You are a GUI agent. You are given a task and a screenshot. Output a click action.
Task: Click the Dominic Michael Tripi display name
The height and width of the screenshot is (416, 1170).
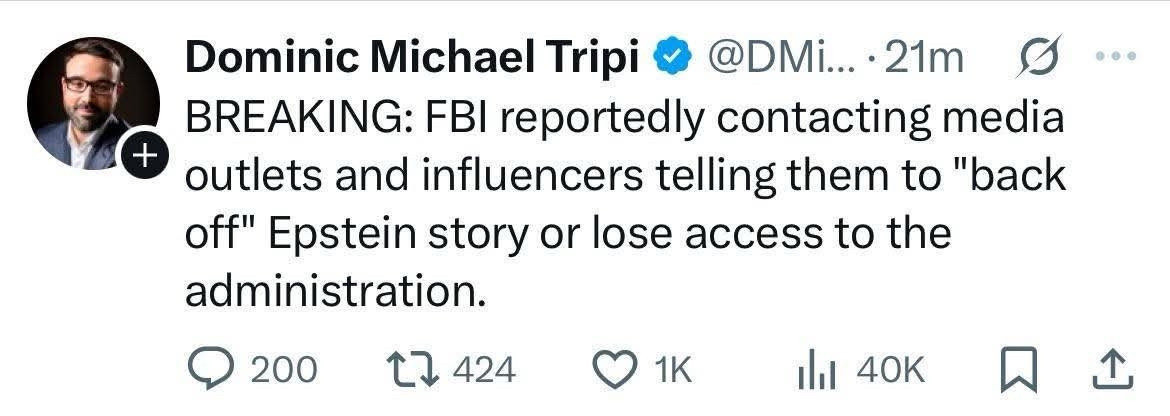point(411,60)
